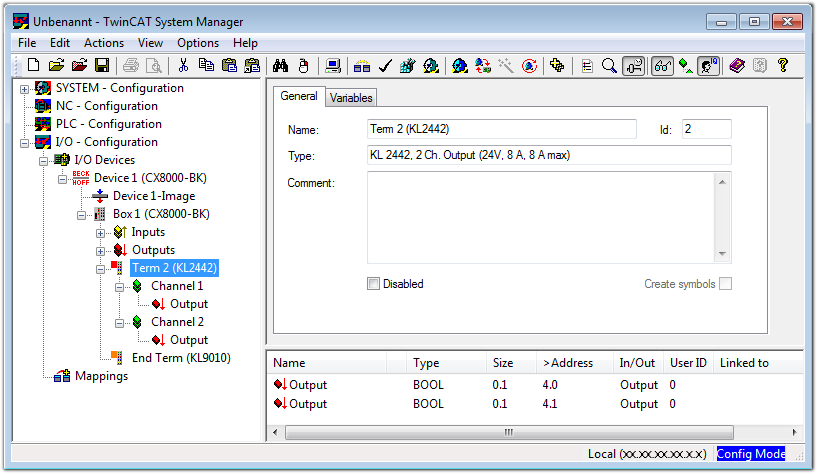Click the Id field showing 2
The height and width of the screenshot is (474, 817).
[x=707, y=129]
